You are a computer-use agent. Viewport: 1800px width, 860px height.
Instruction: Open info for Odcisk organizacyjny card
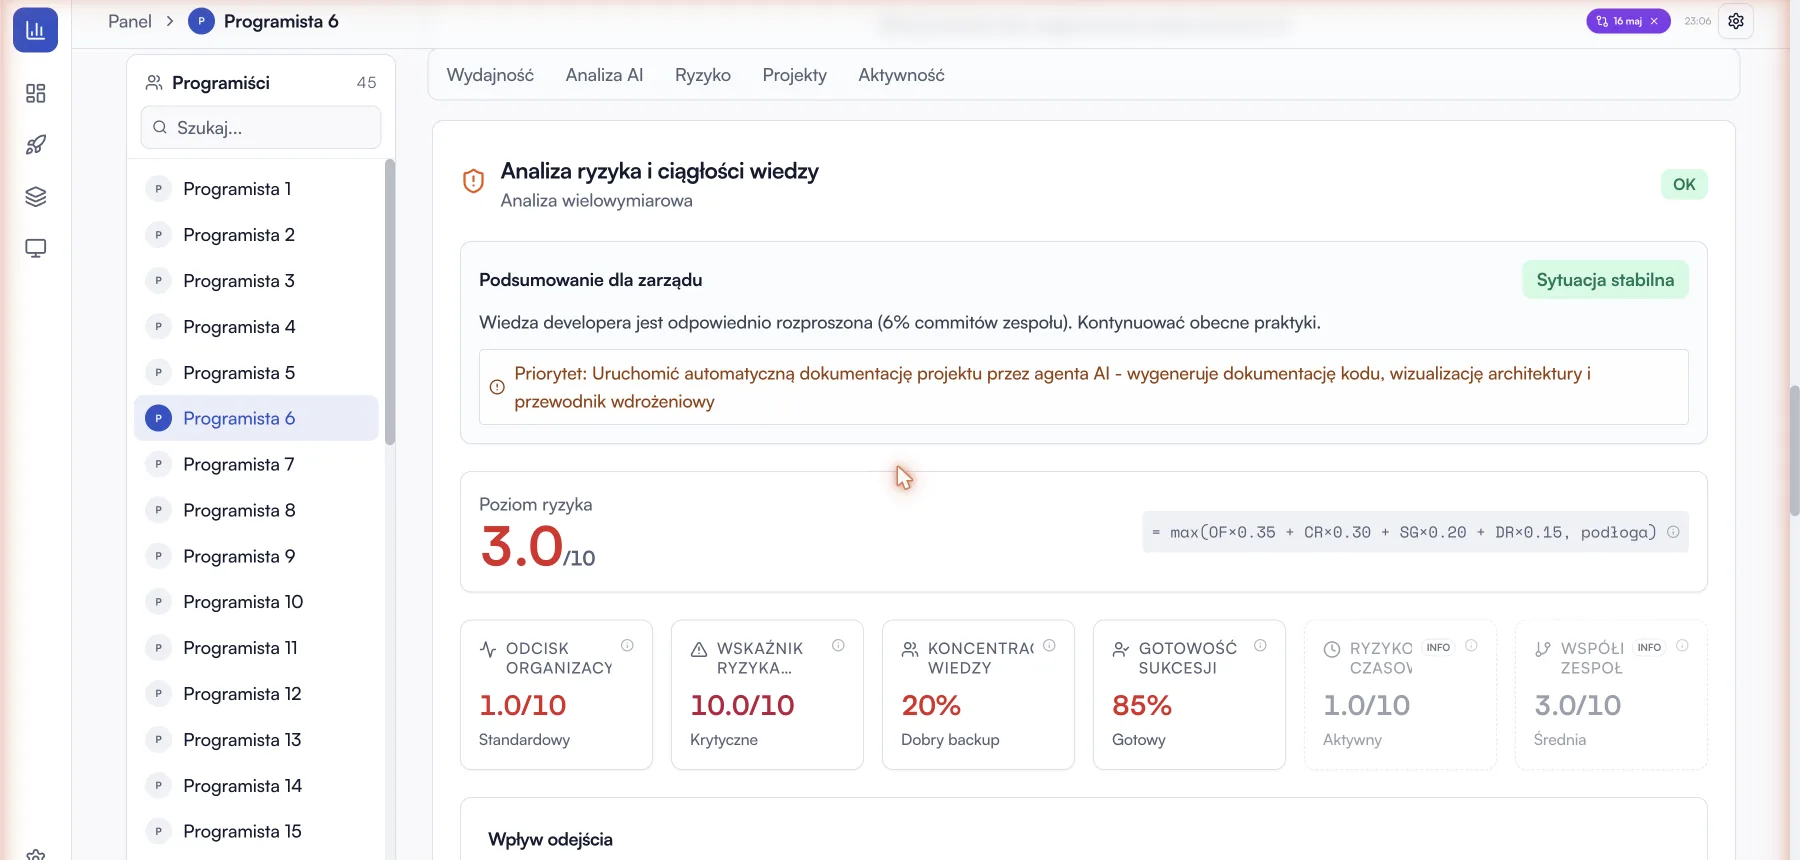coord(627,646)
